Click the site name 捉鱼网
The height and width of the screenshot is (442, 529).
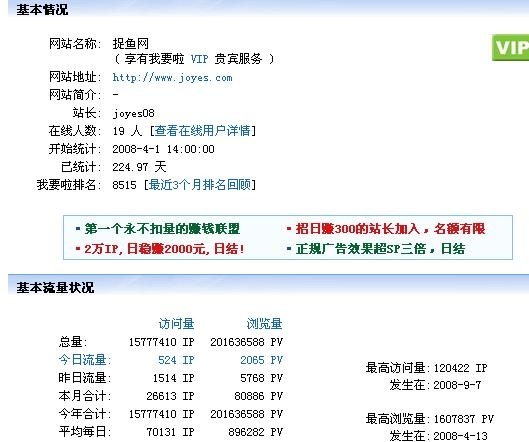tap(130, 44)
